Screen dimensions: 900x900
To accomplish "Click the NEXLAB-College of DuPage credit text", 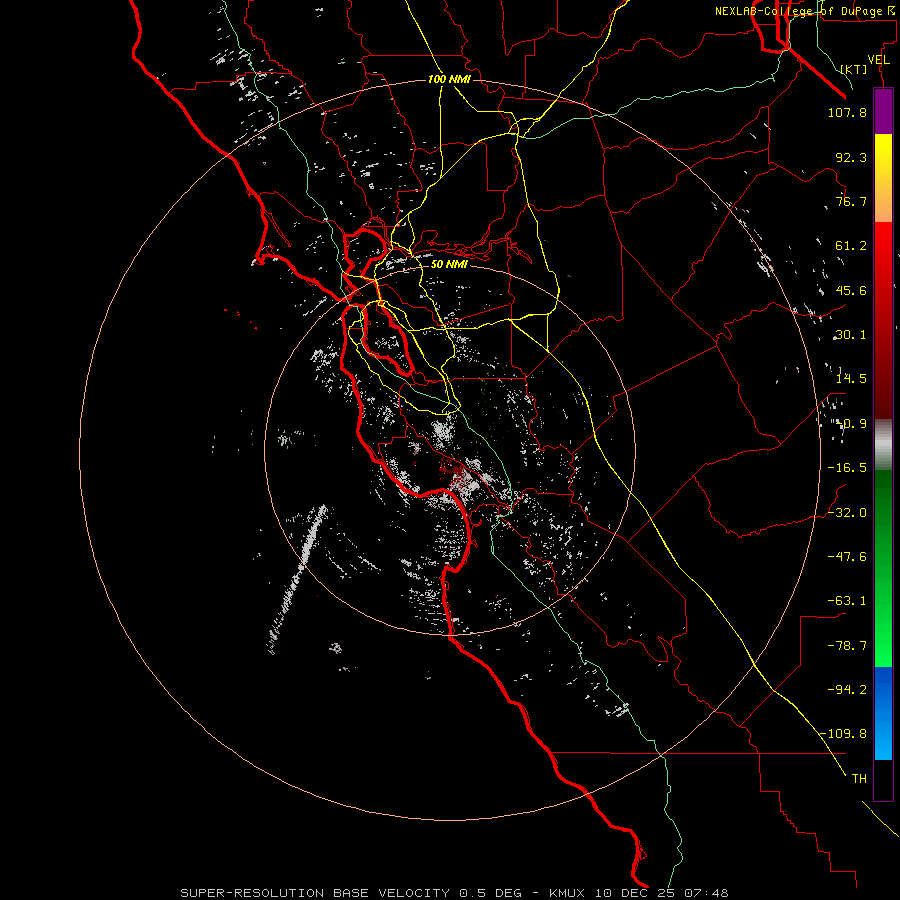I will (x=807, y=11).
